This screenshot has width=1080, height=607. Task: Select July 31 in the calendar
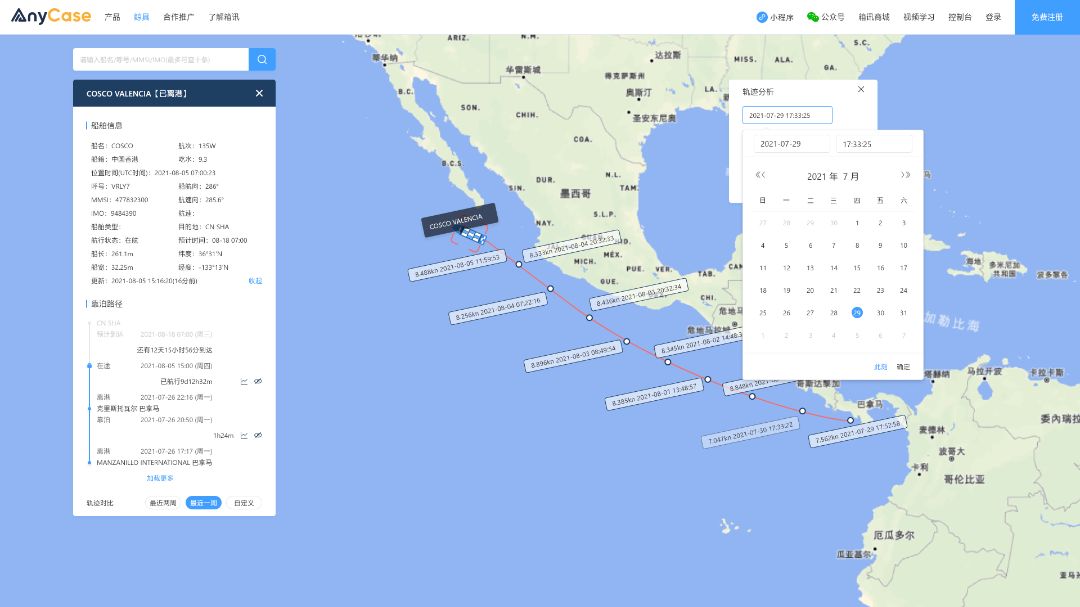904,313
